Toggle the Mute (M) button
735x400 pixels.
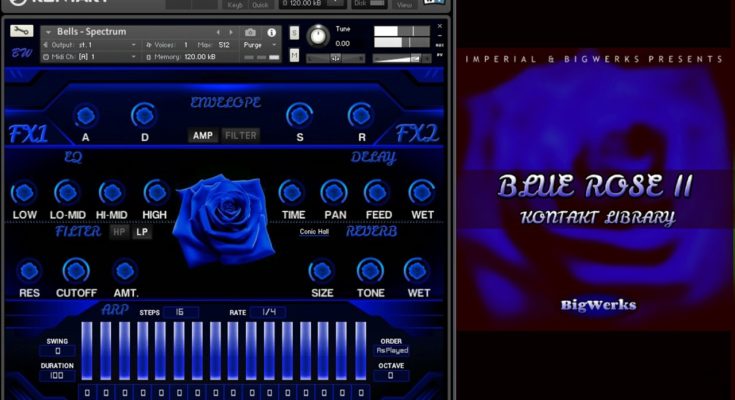click(295, 56)
